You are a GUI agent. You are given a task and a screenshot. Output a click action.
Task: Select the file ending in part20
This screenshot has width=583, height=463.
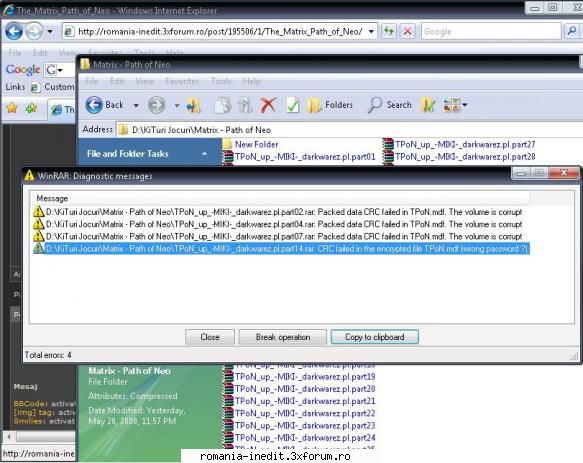click(x=299, y=389)
